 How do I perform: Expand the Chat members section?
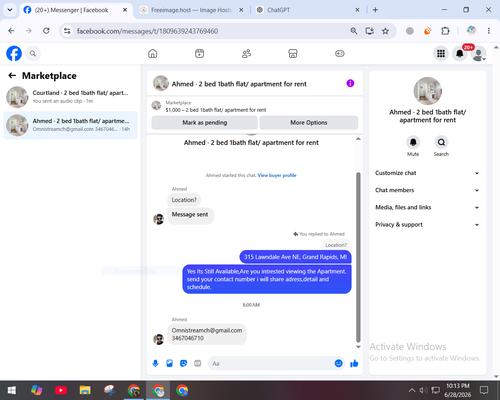427,190
